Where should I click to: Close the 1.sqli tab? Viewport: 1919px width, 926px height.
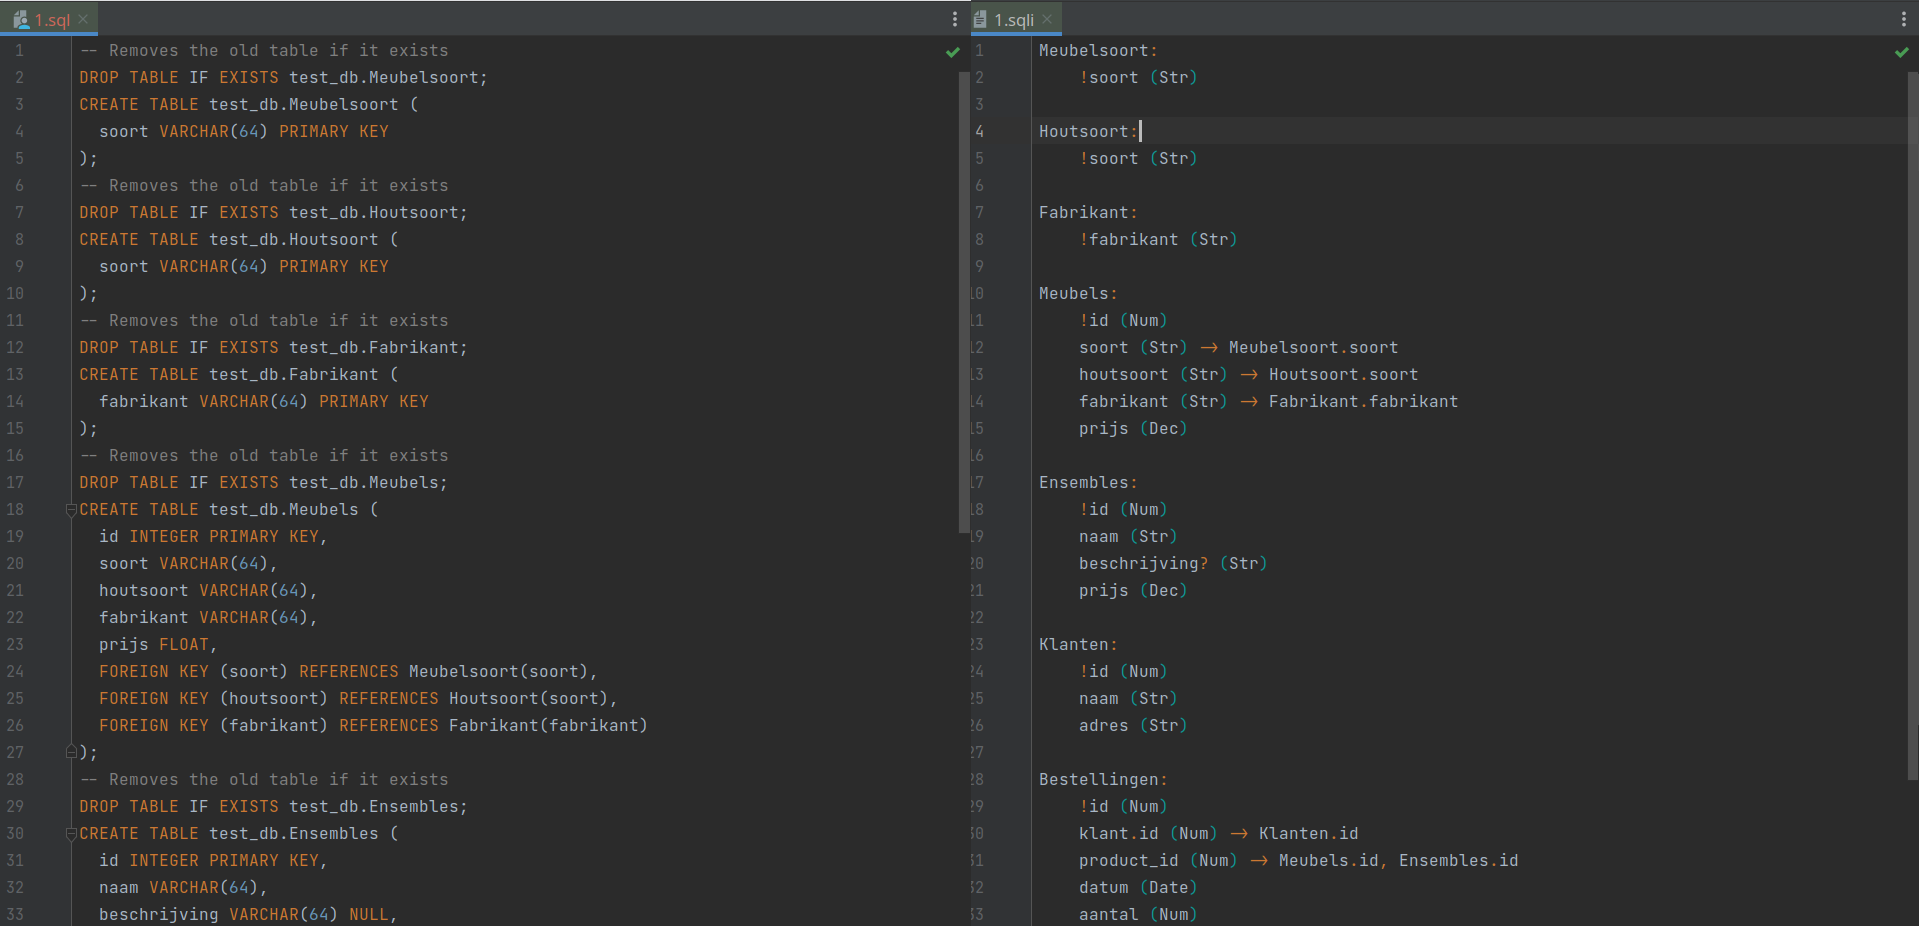[x=1047, y=19]
